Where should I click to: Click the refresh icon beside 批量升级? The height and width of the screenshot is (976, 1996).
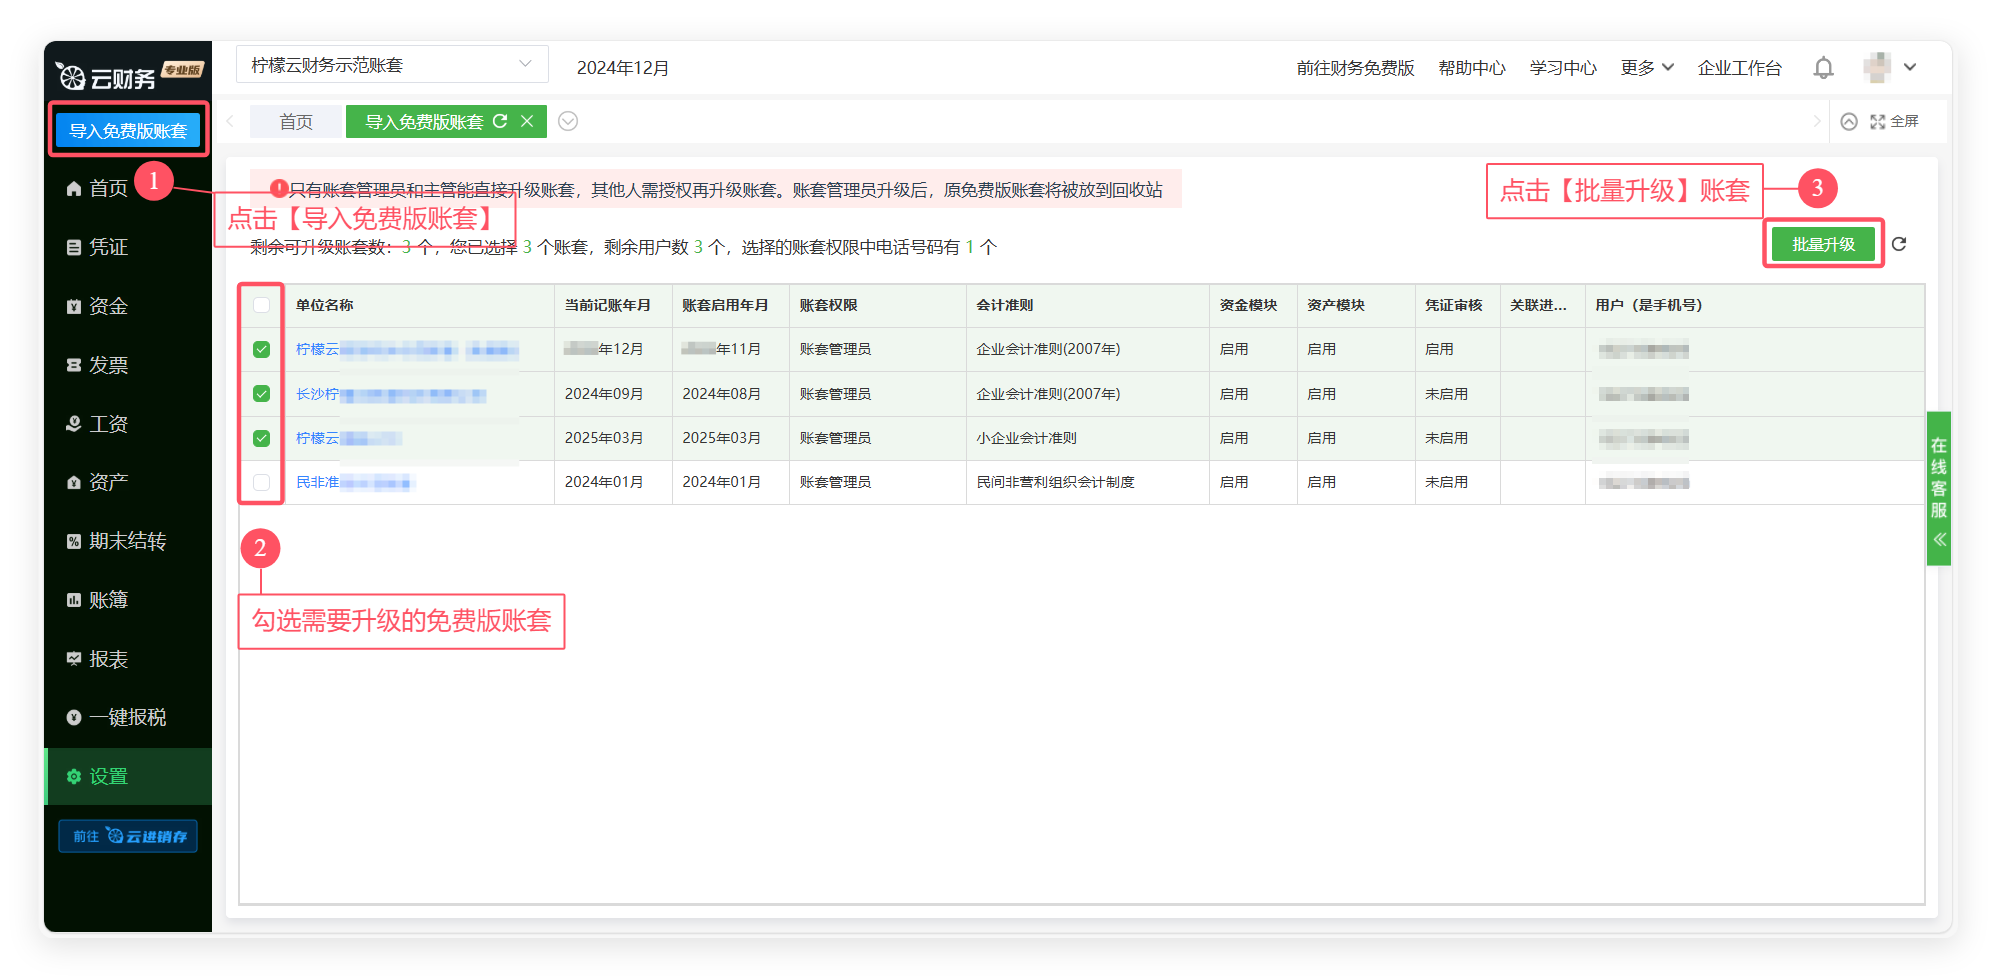1899,244
